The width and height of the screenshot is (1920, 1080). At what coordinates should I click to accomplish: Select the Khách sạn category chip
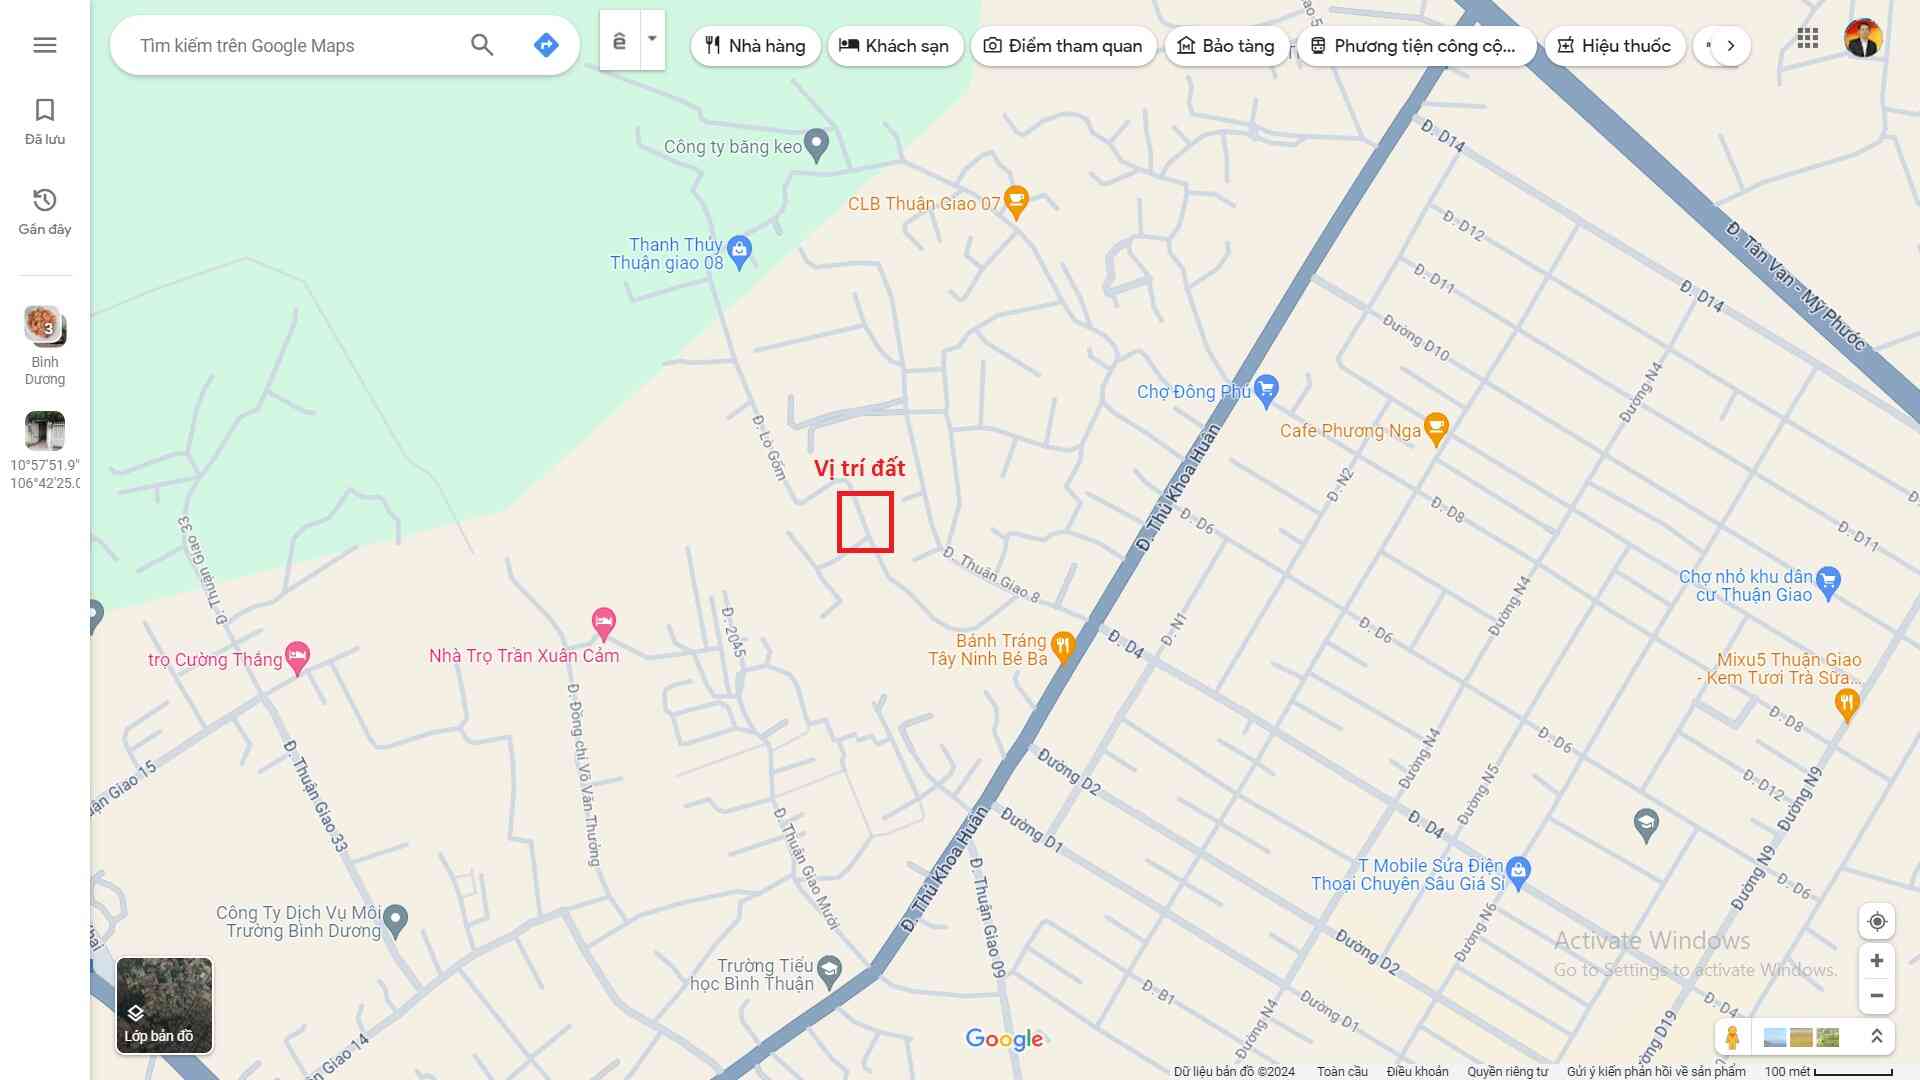coord(894,46)
